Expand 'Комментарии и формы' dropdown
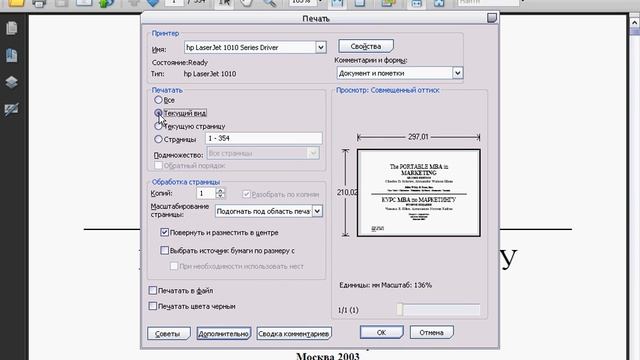 point(458,73)
